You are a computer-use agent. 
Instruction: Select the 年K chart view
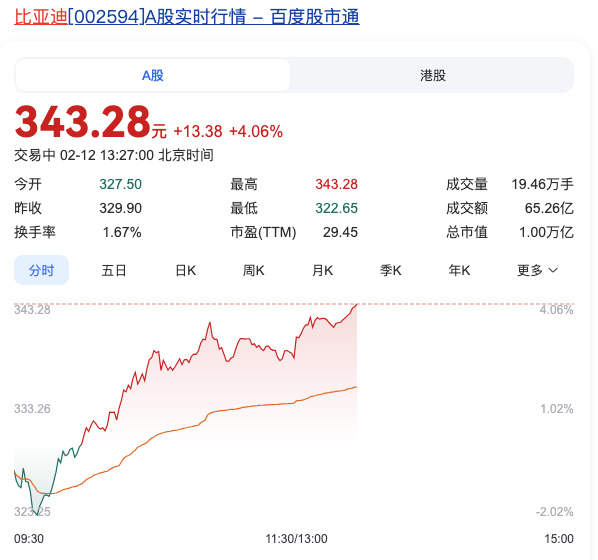[459, 270]
